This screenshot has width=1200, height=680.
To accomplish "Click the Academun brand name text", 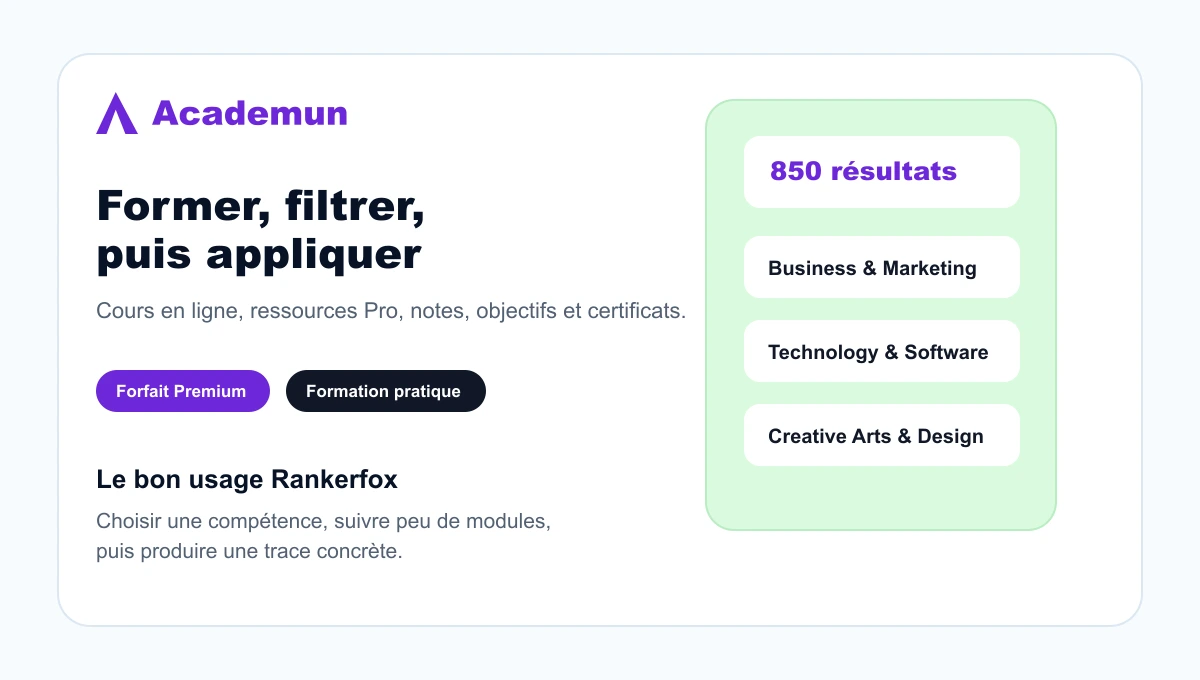I will click(250, 113).
